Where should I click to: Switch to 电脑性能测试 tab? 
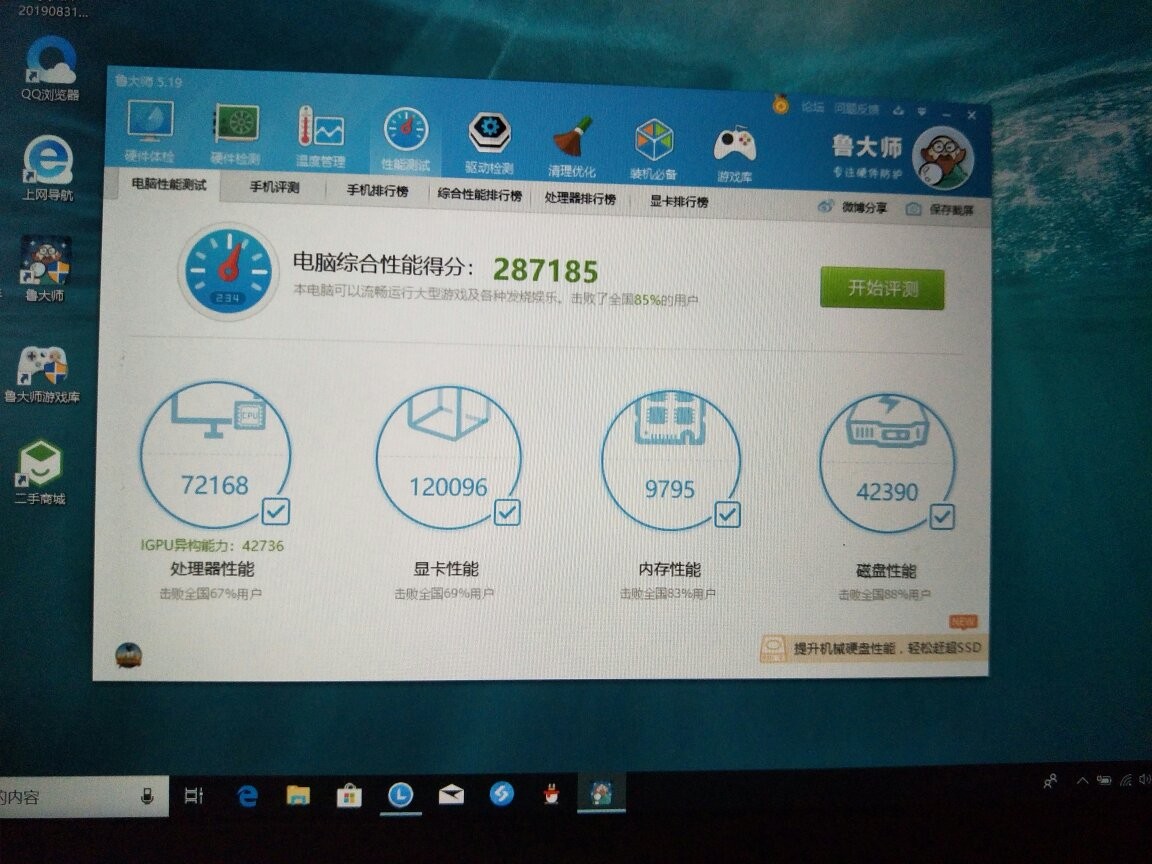pos(169,184)
